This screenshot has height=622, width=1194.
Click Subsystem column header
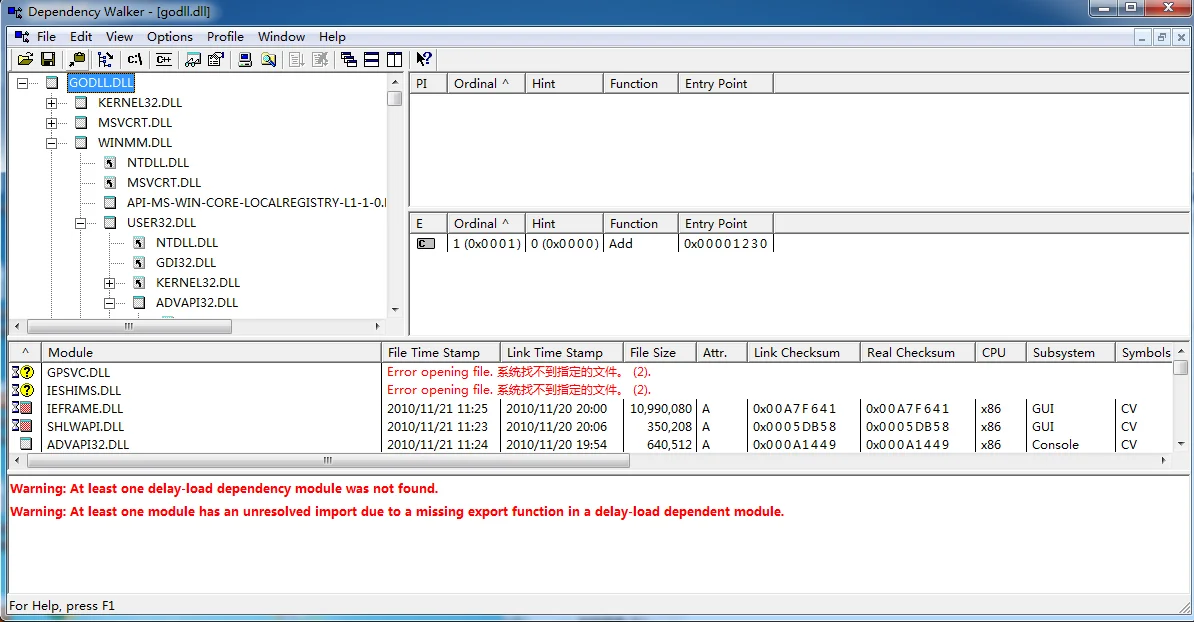[x=1071, y=352]
